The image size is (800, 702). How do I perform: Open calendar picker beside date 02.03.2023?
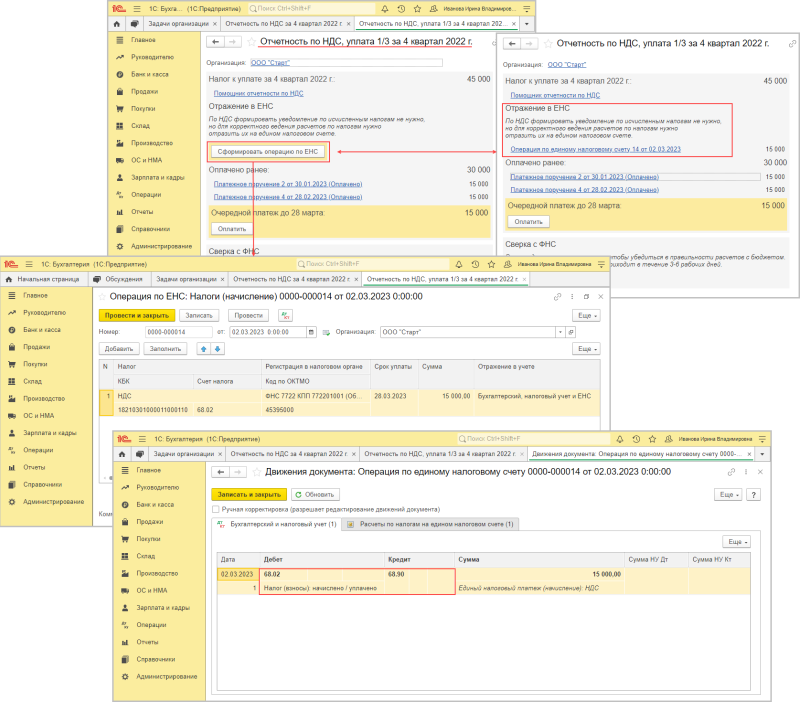coord(311,332)
